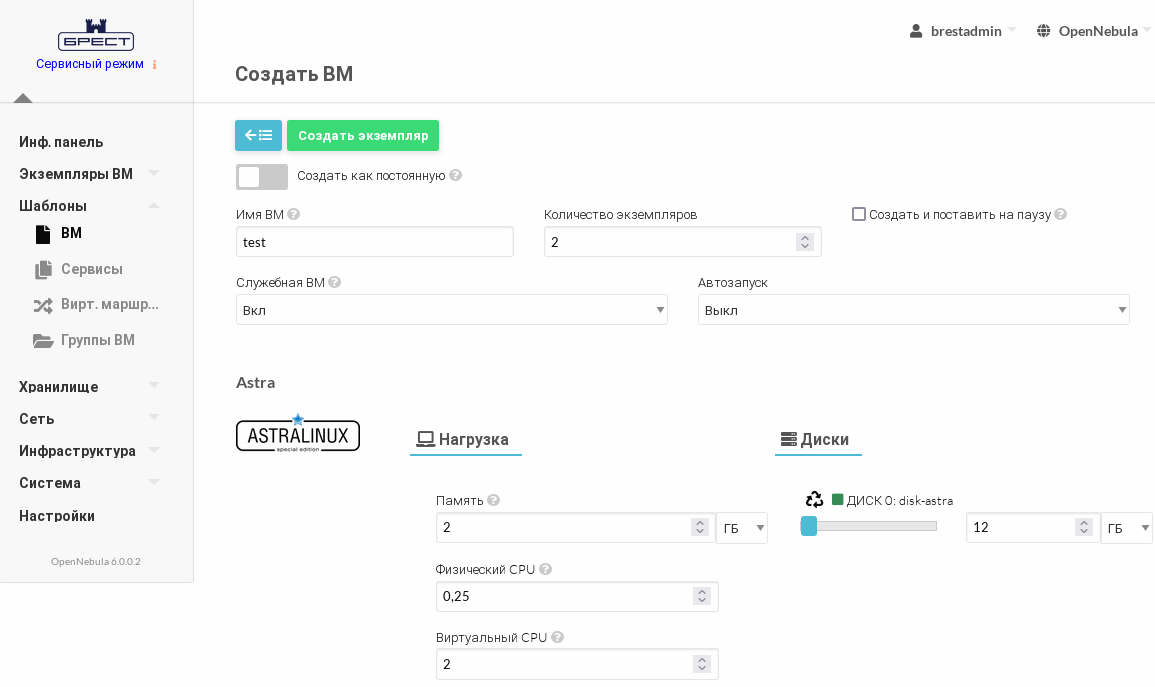Open the Служебная ВМ dropdown

pos(451,310)
